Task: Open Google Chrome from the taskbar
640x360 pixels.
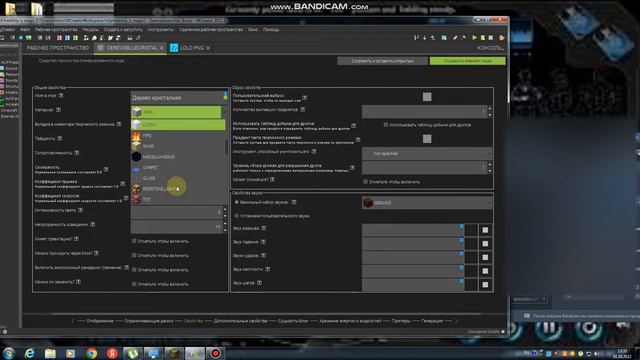Action: 91,353
